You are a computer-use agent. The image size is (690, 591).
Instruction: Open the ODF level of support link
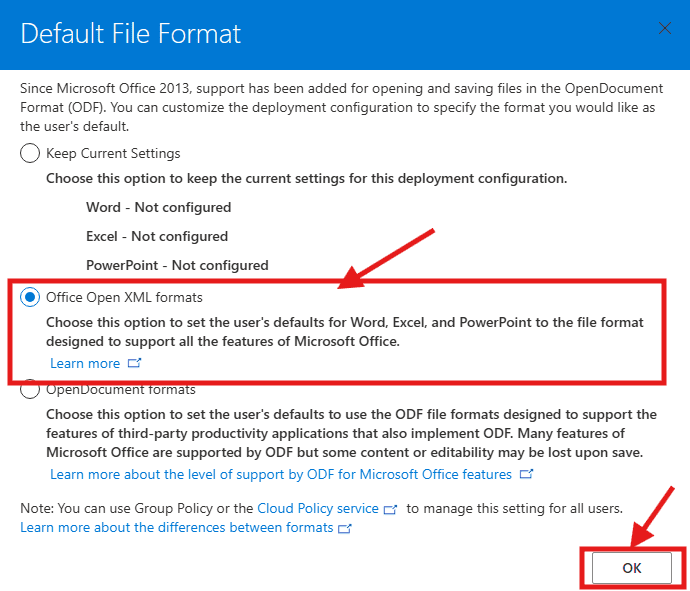click(x=281, y=473)
